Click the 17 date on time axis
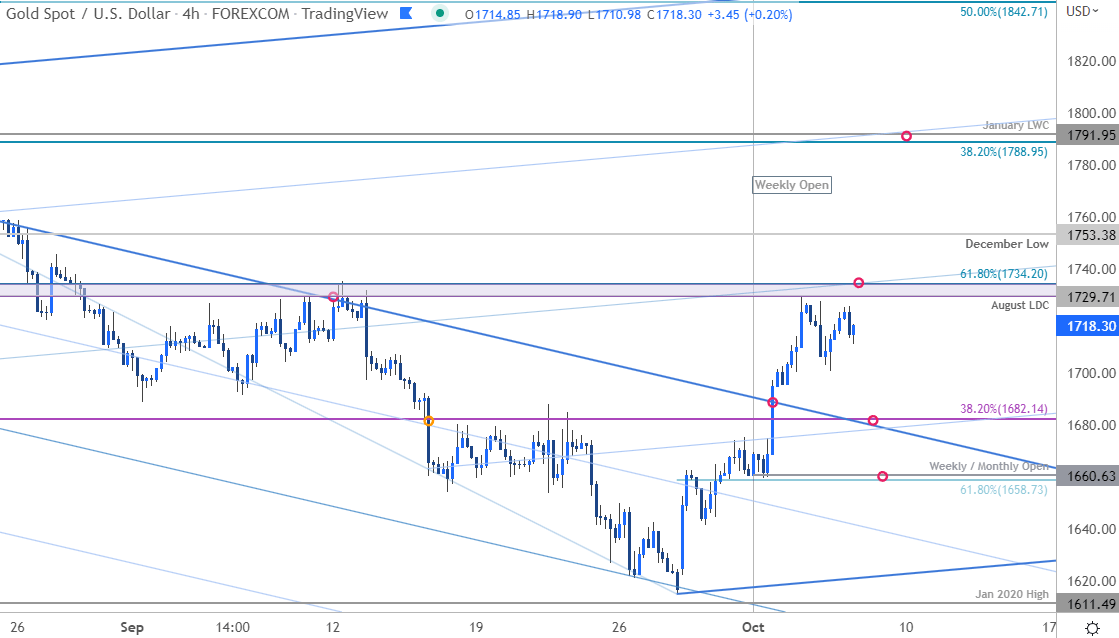 1047,627
